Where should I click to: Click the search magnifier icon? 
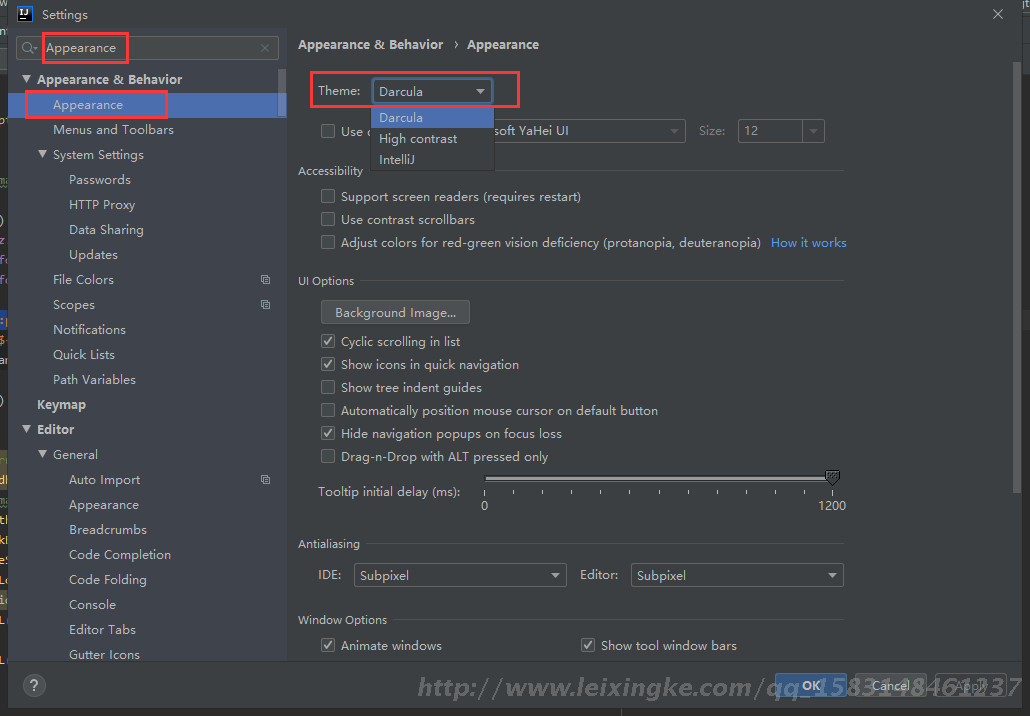[x=29, y=48]
